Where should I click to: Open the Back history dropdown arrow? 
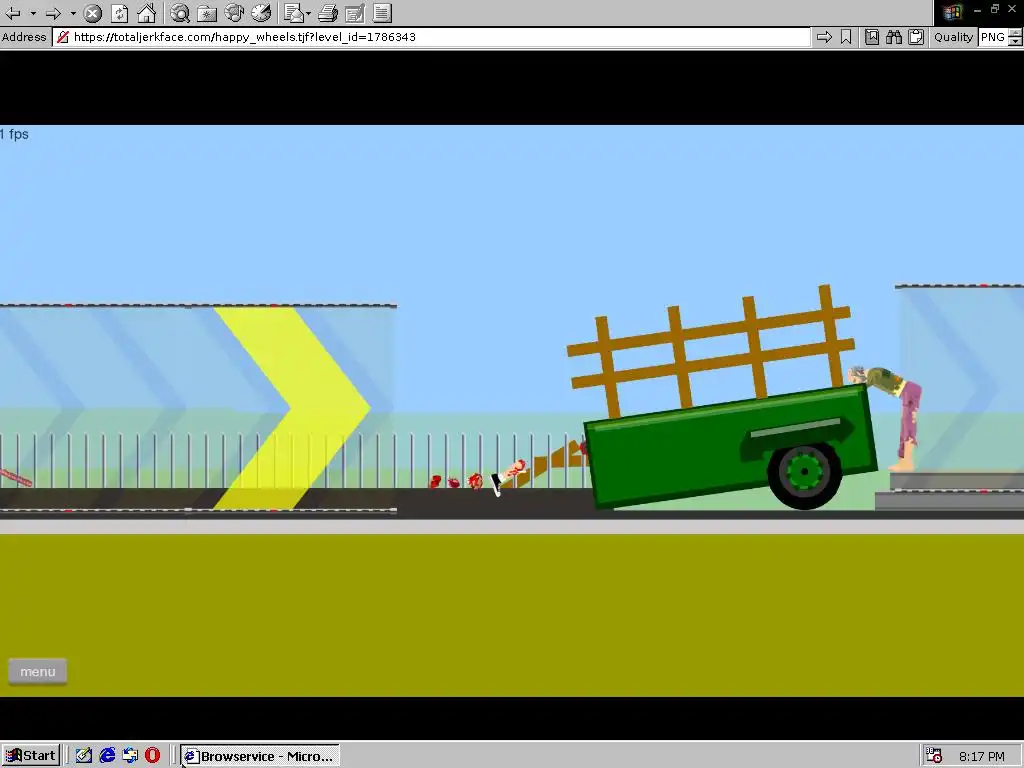pos(33,13)
